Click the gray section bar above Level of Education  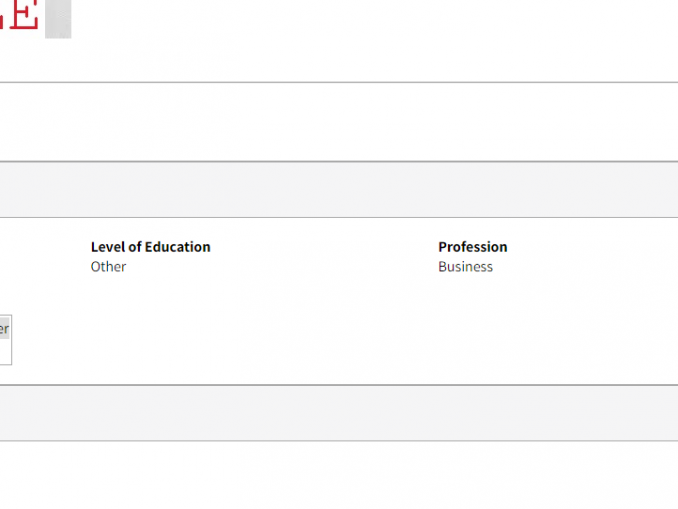tap(339, 189)
